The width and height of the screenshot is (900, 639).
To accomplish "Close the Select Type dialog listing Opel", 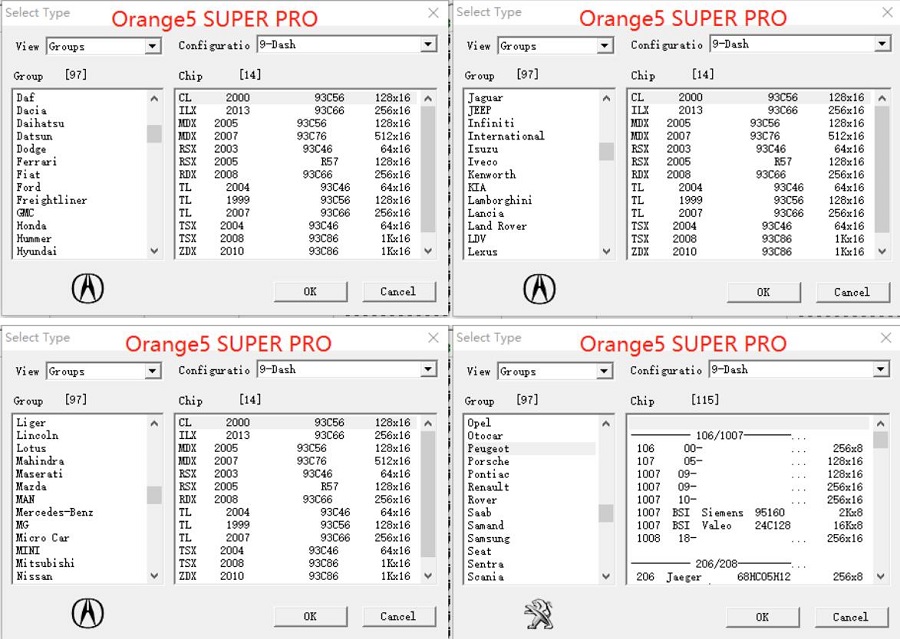I will (886, 338).
